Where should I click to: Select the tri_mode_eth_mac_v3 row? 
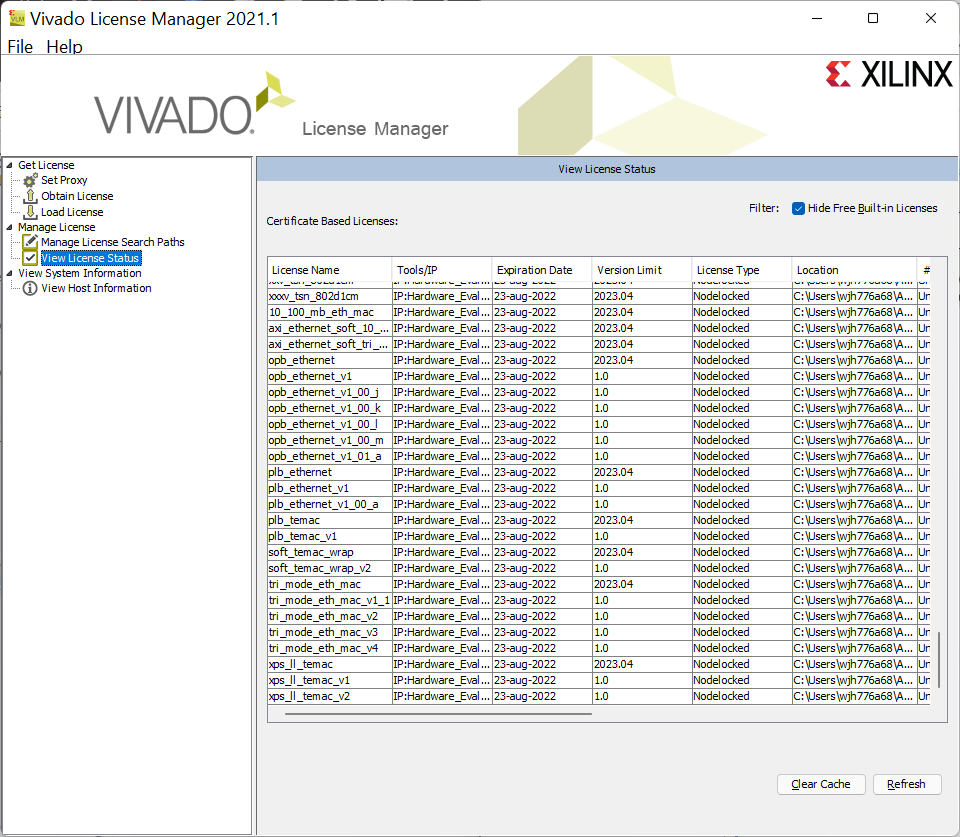599,632
